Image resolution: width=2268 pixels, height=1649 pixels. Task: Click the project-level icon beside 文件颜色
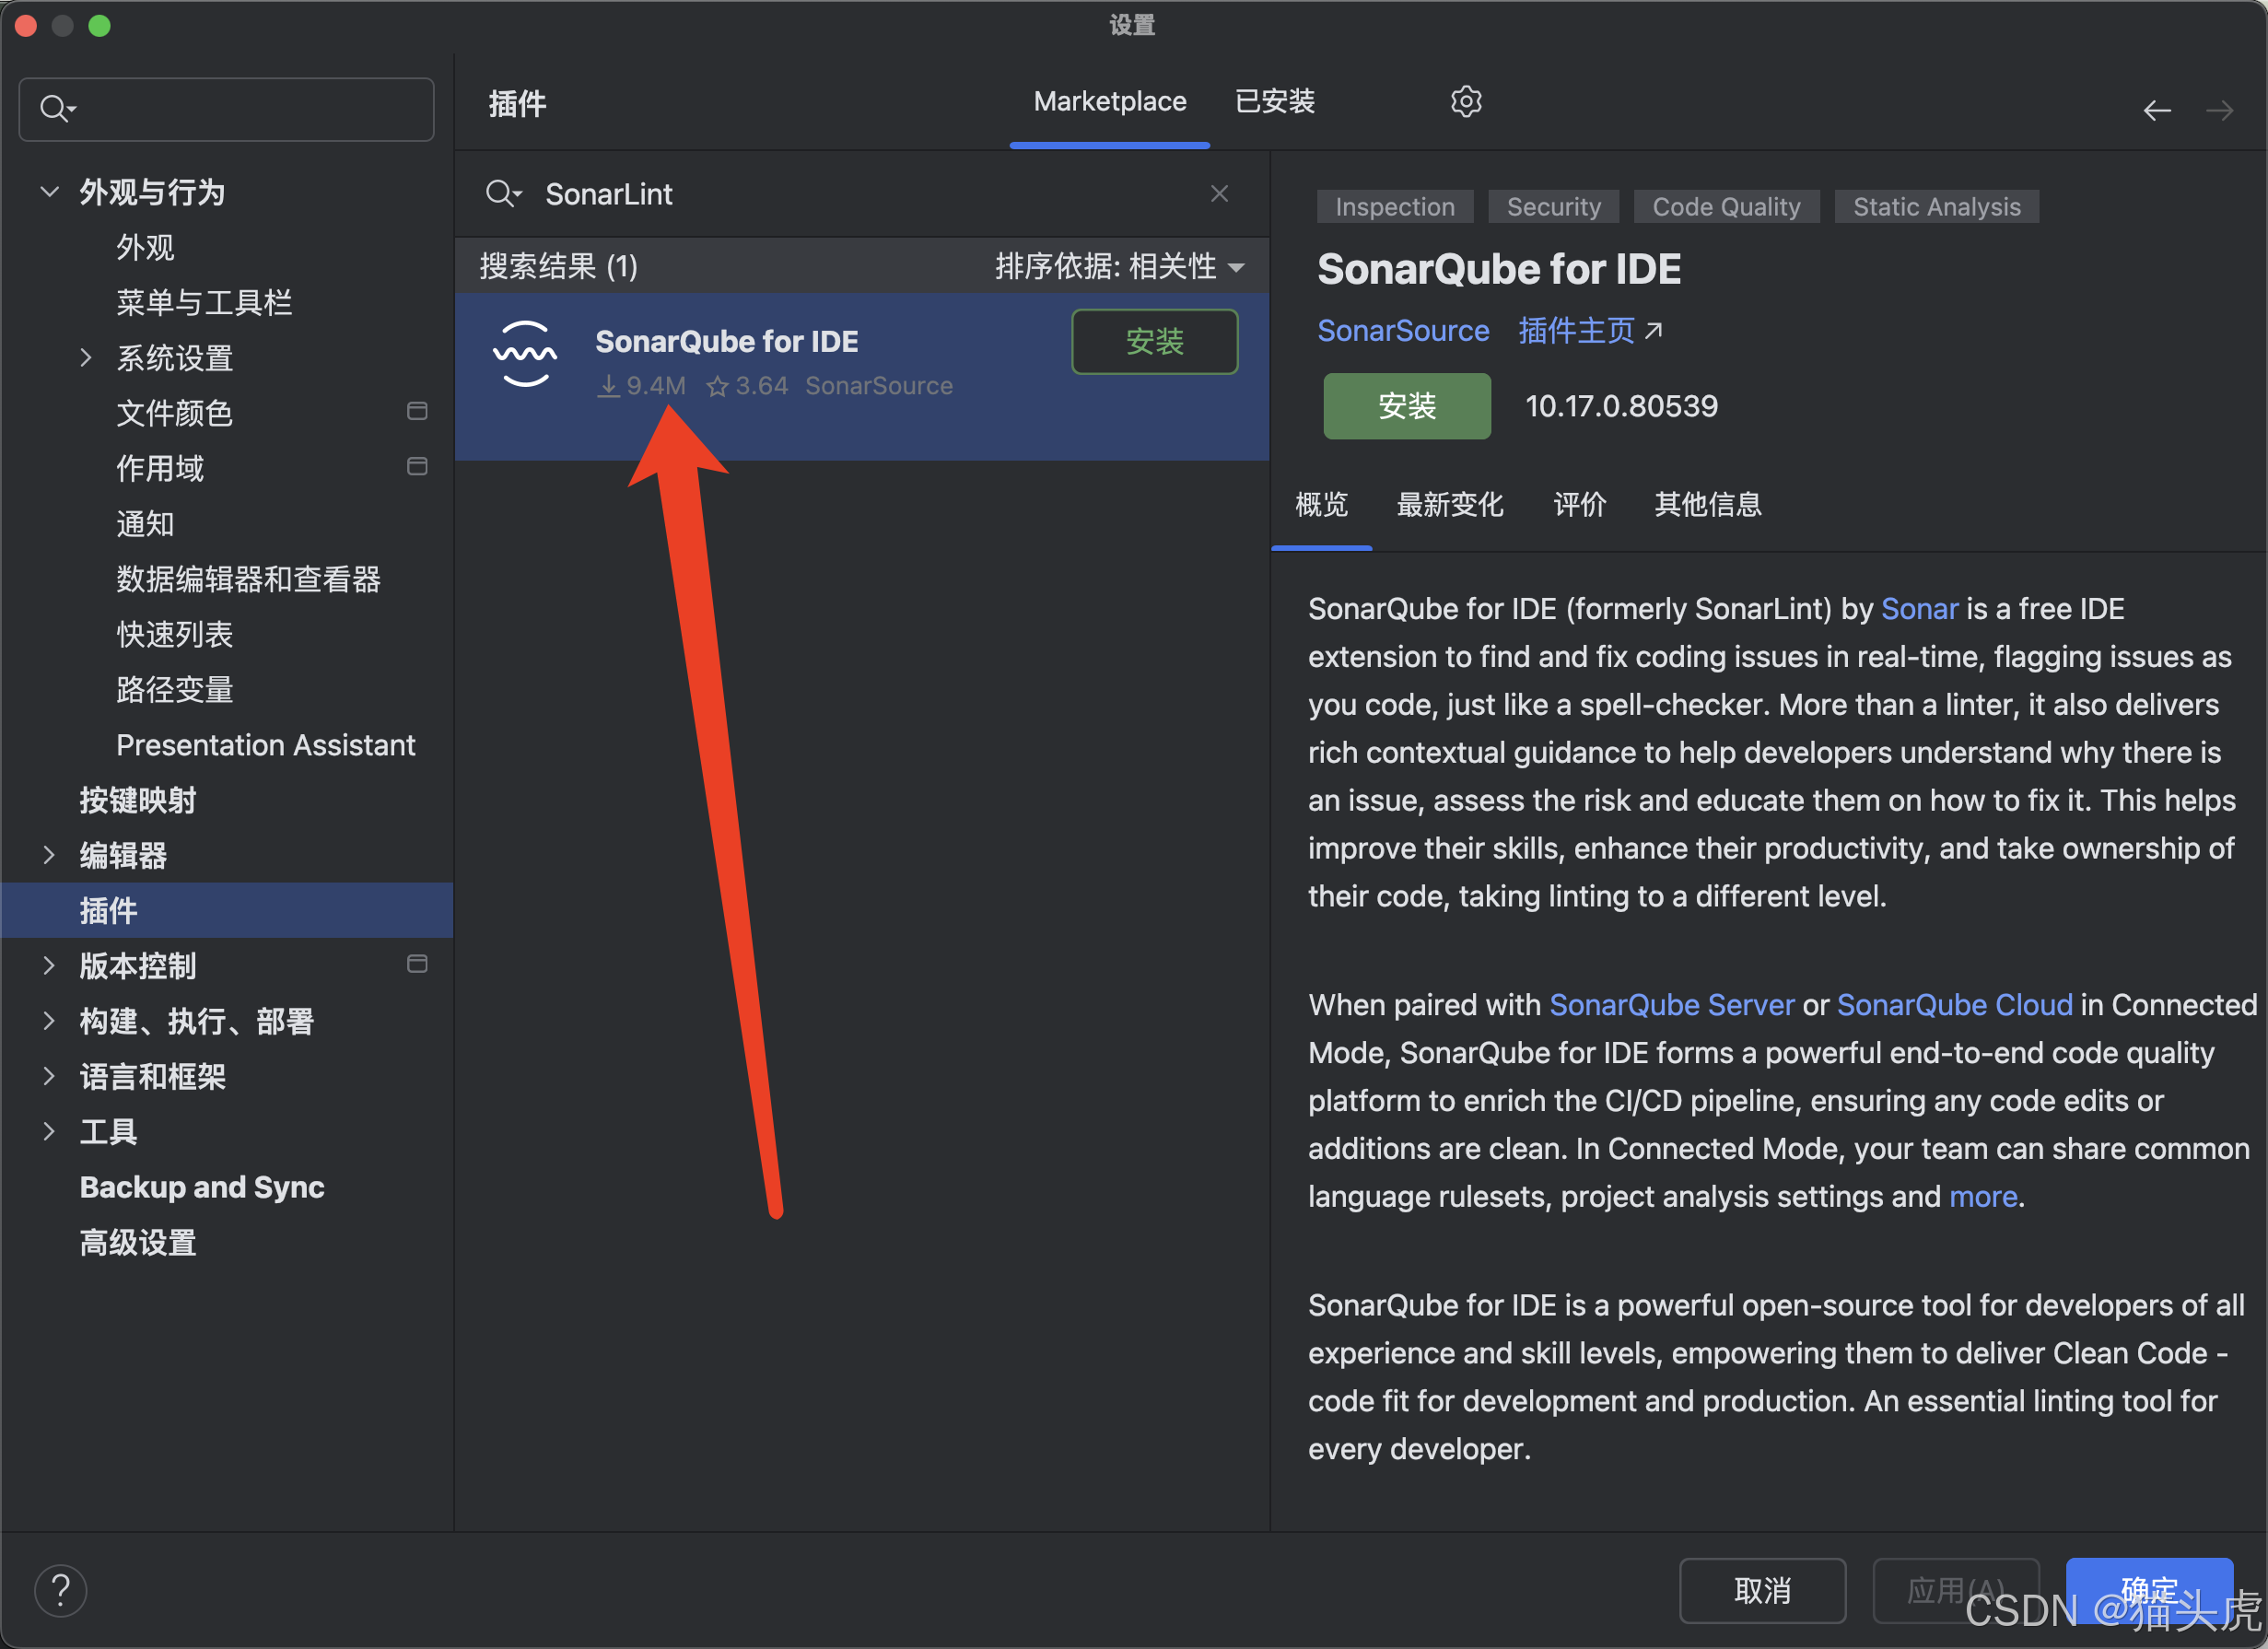pos(417,412)
